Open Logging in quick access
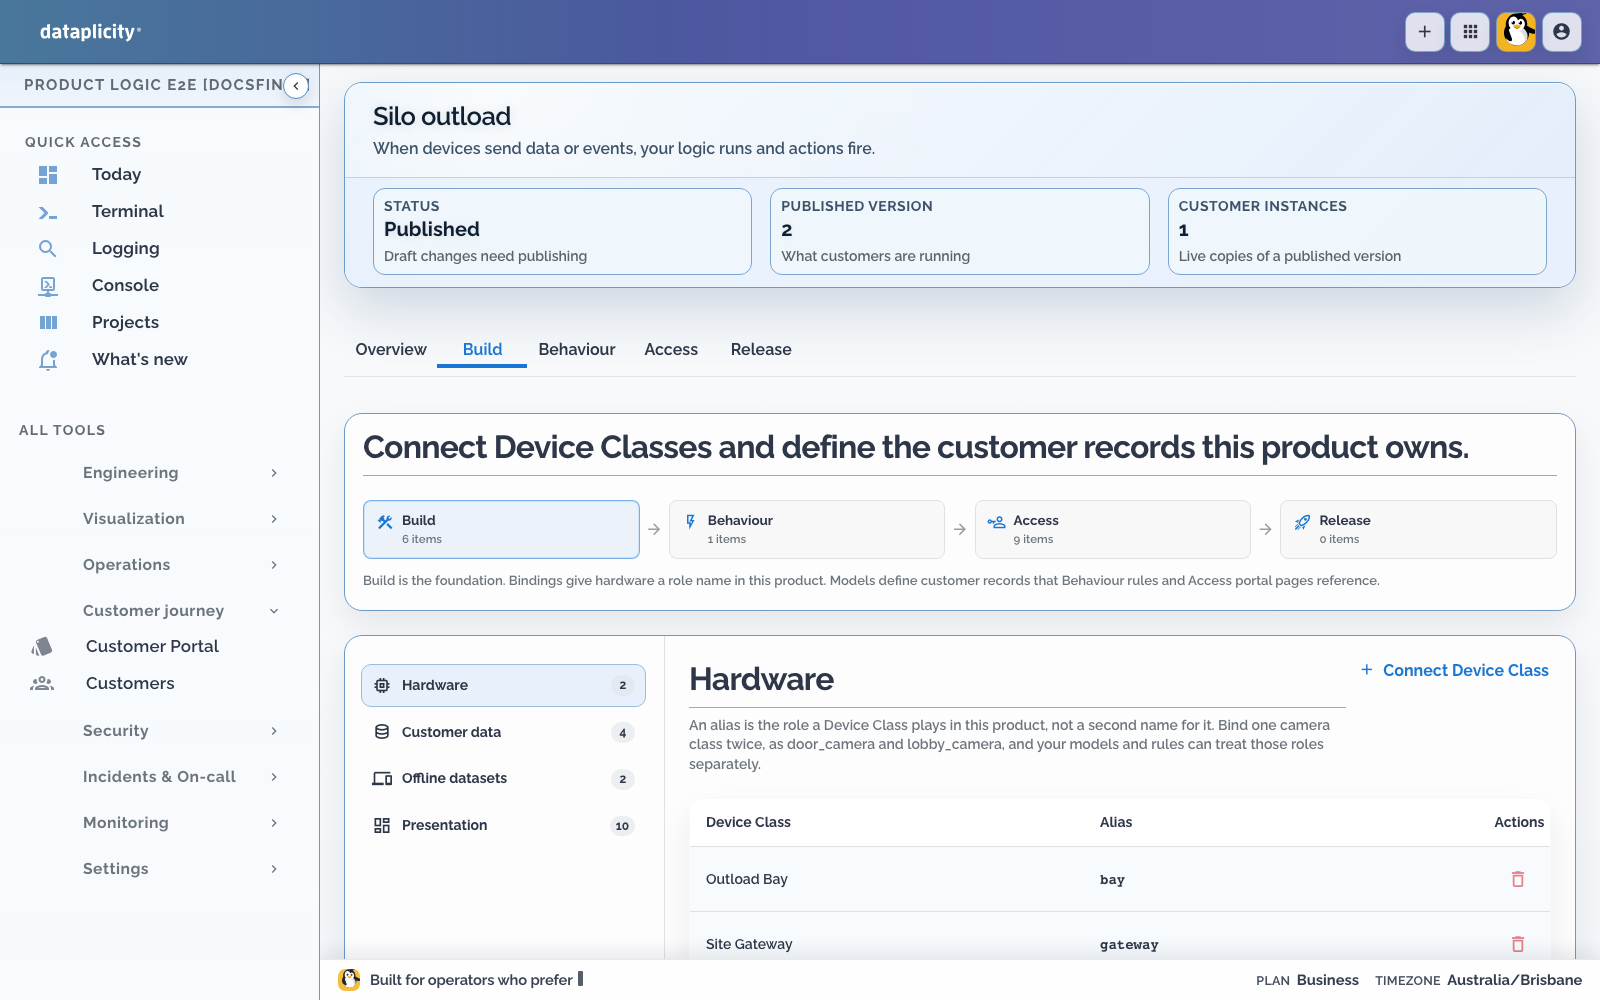1600x1000 pixels. point(126,249)
